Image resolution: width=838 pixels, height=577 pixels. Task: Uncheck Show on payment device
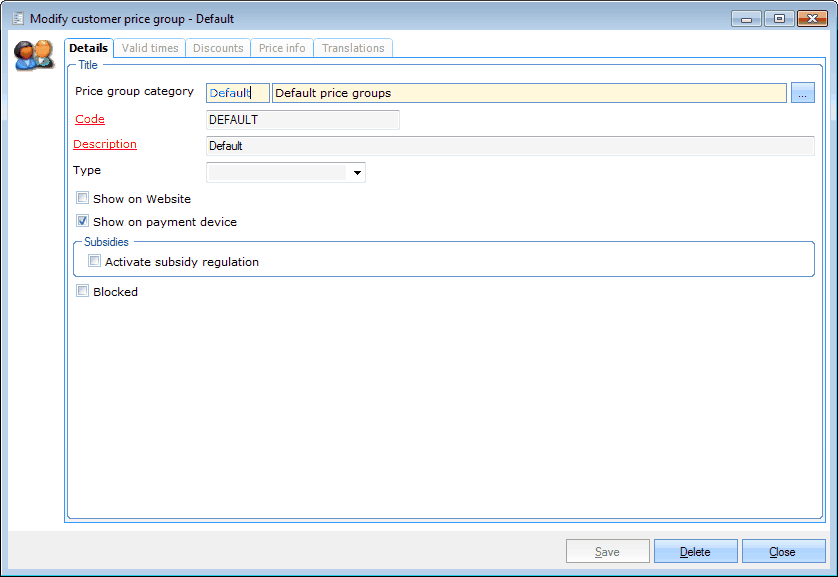click(83, 221)
